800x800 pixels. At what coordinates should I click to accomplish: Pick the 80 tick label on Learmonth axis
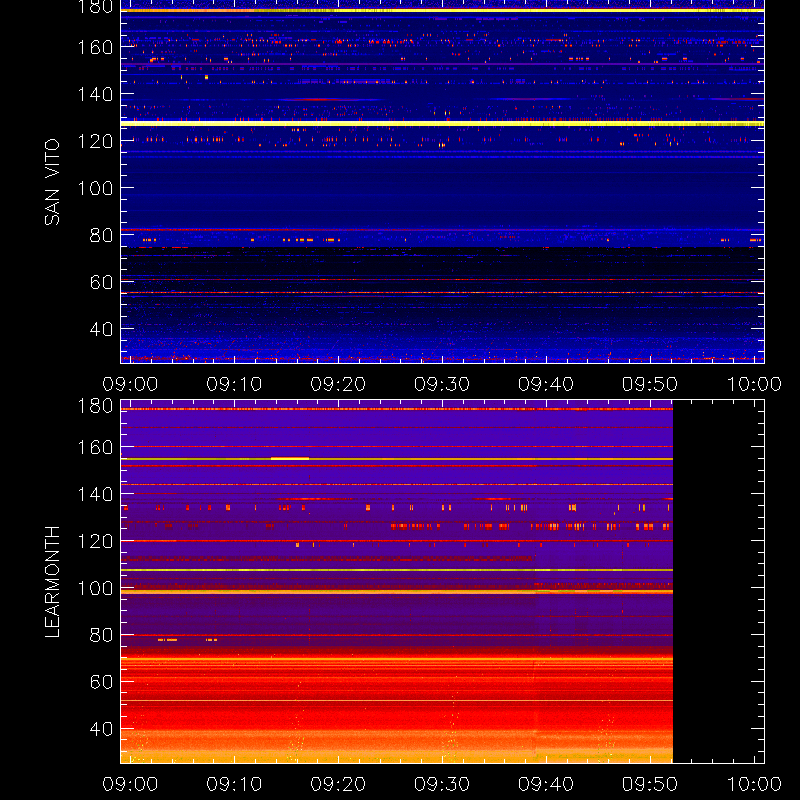pyautogui.click(x=101, y=635)
